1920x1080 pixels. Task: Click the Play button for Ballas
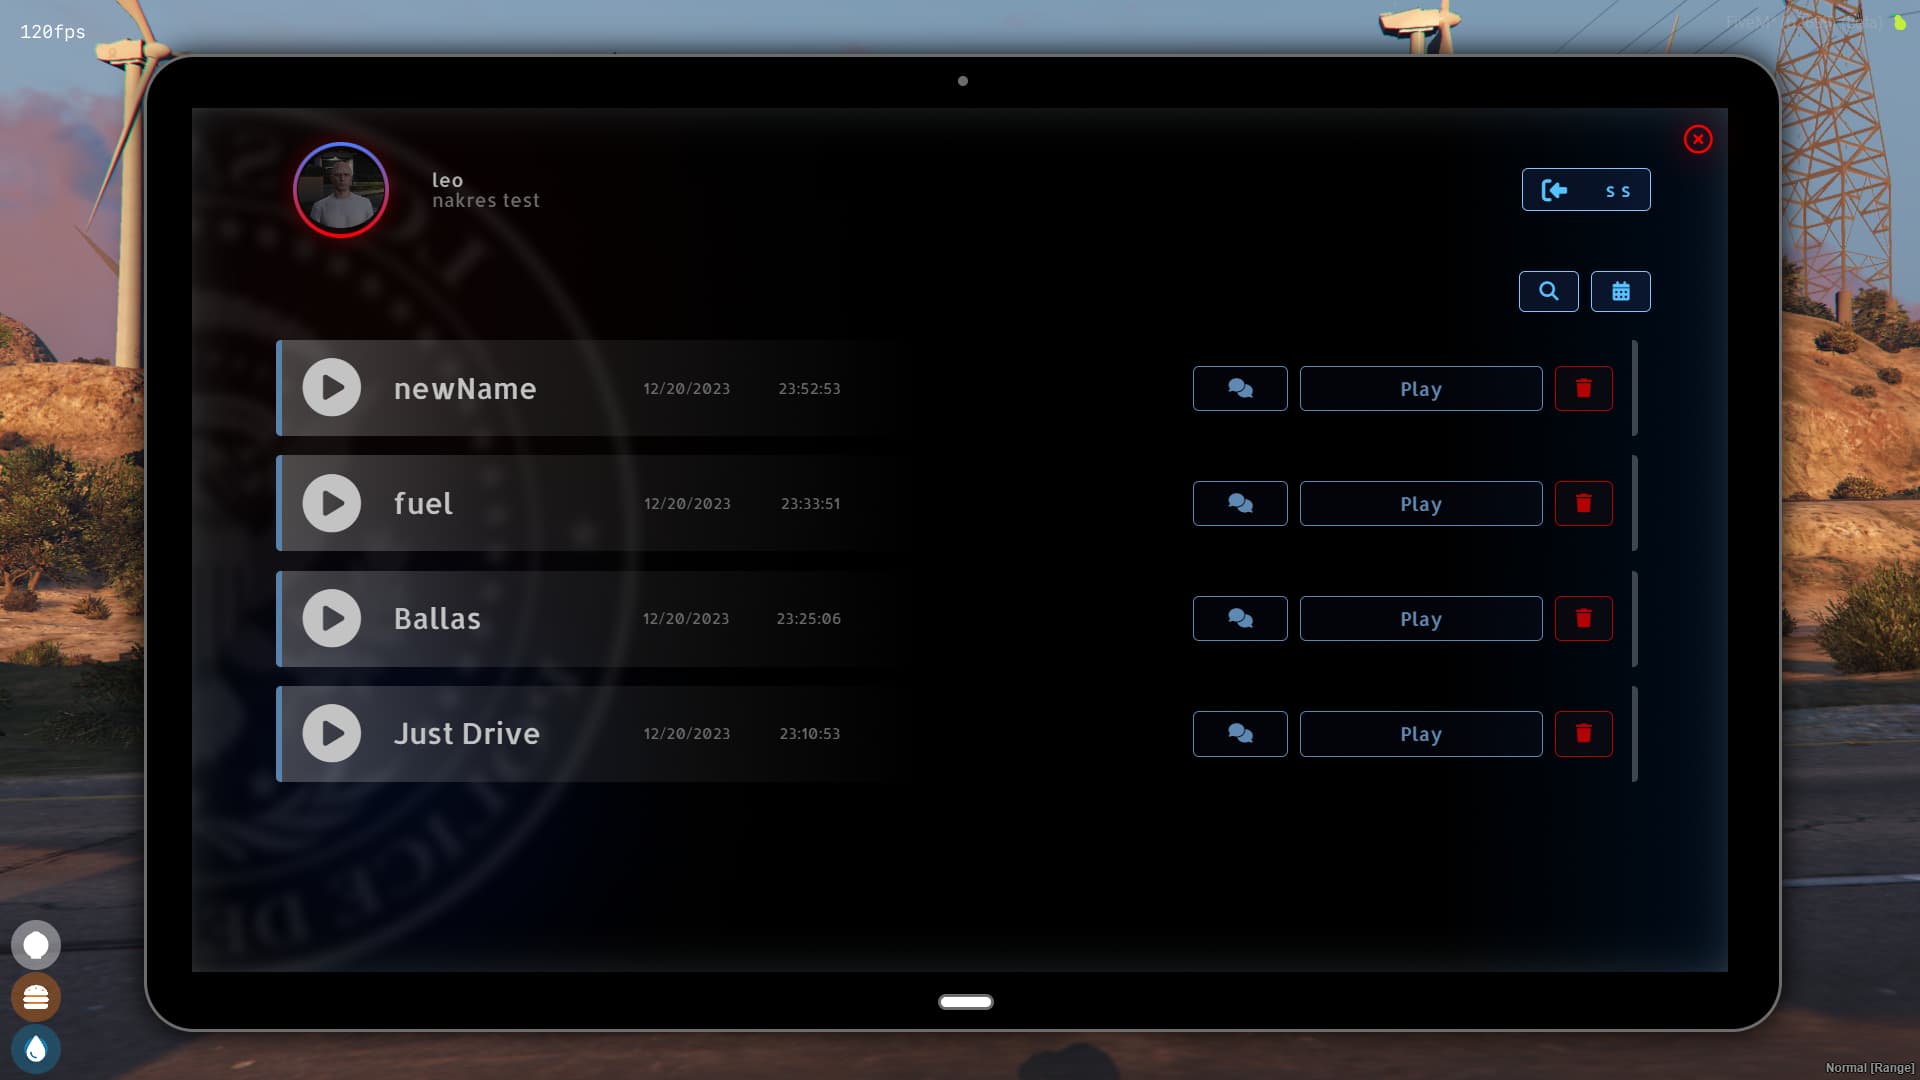tap(1420, 618)
